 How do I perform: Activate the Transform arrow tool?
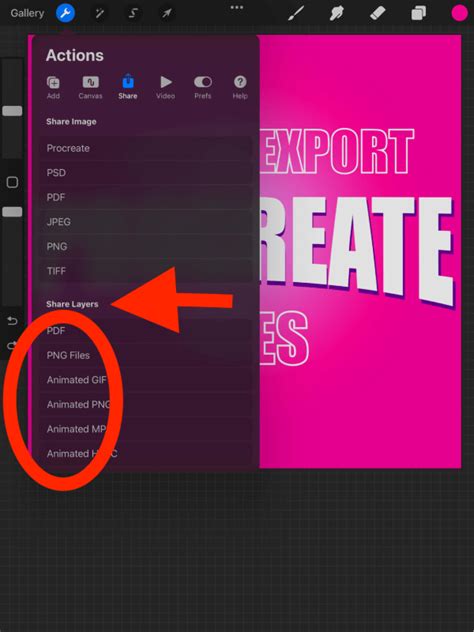(x=166, y=14)
